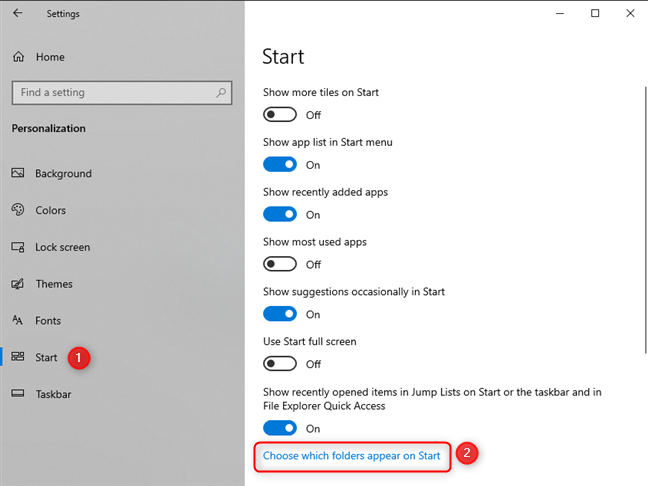648x486 pixels.
Task: Click the vertical scrollbar of Start page
Action: pyautogui.click(x=646, y=220)
